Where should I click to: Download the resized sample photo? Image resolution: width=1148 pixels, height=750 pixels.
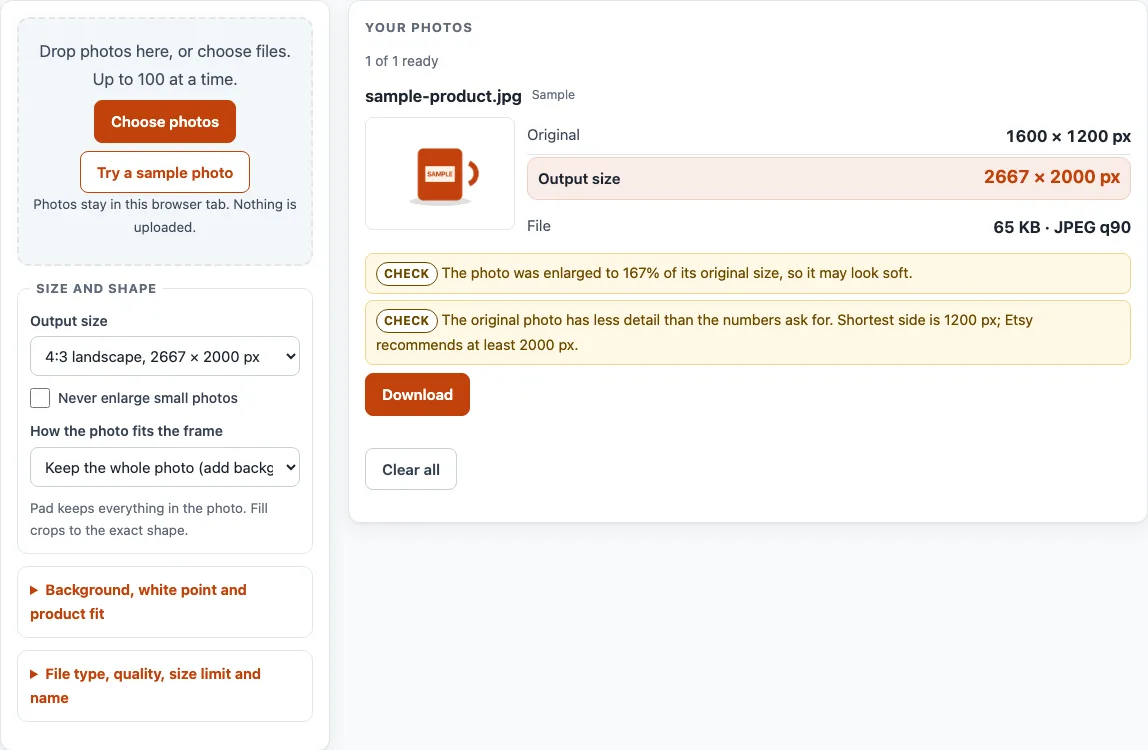point(417,395)
